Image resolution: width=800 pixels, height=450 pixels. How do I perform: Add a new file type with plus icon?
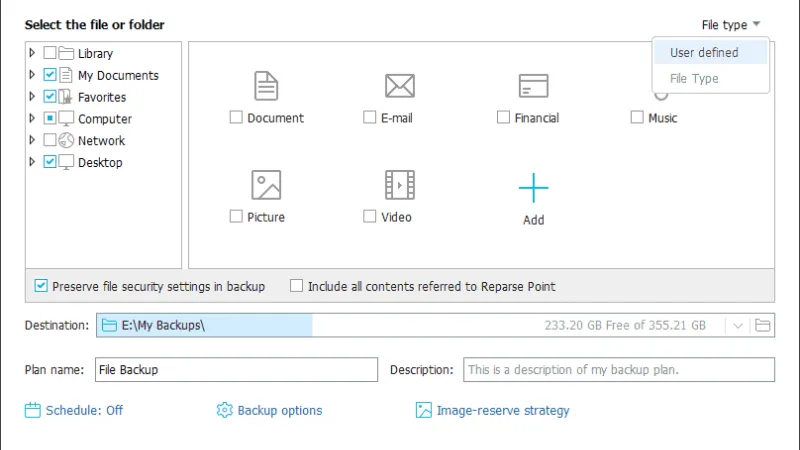(x=533, y=188)
